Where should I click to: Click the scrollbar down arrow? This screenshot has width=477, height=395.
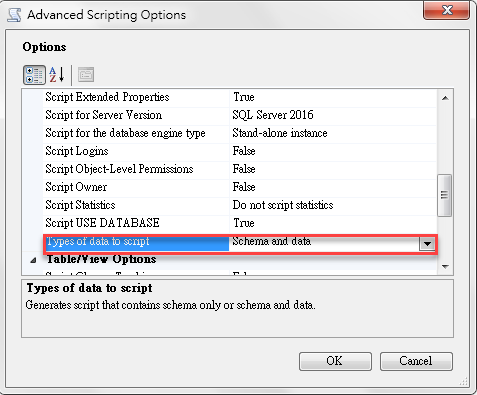pos(445,266)
